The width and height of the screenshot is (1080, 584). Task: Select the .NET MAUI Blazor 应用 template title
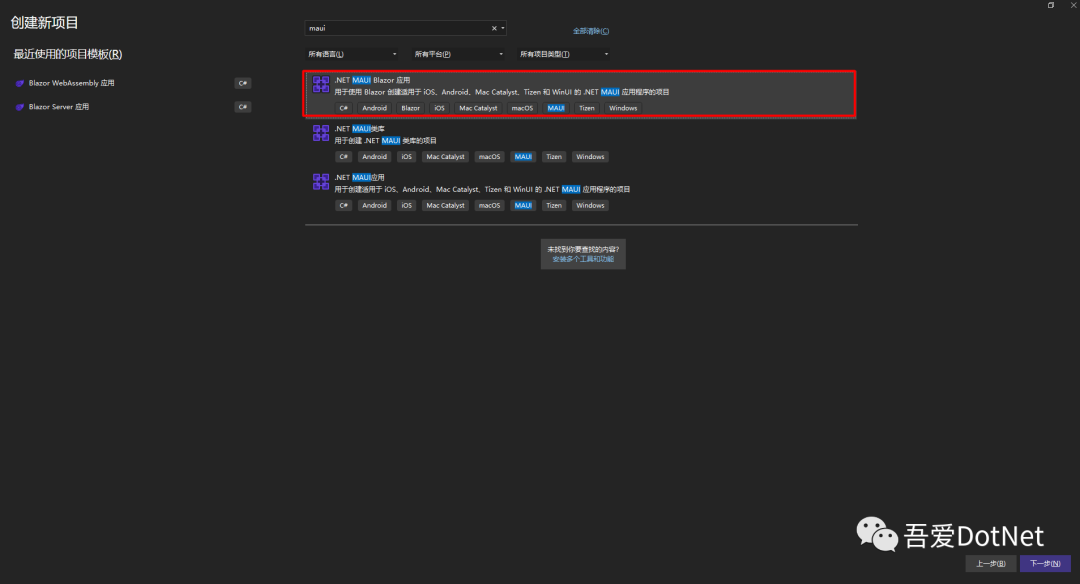click(x=372, y=80)
